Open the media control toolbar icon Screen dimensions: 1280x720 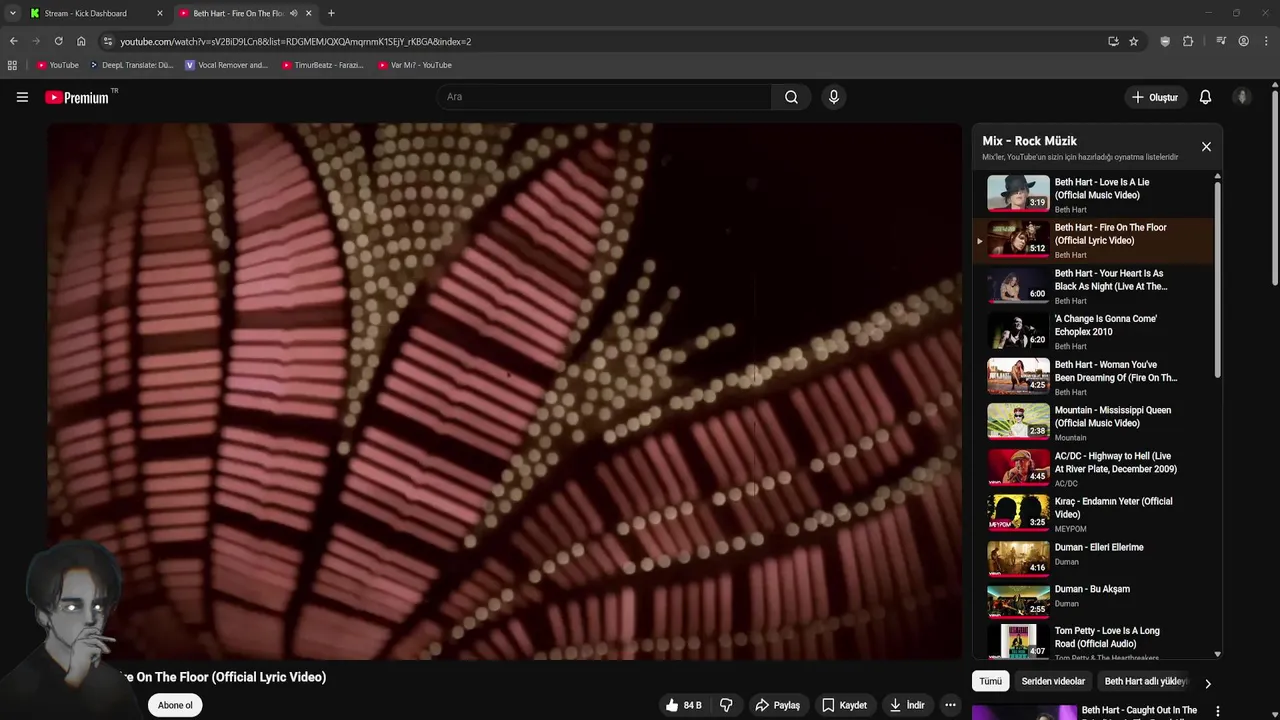pos(1221,41)
